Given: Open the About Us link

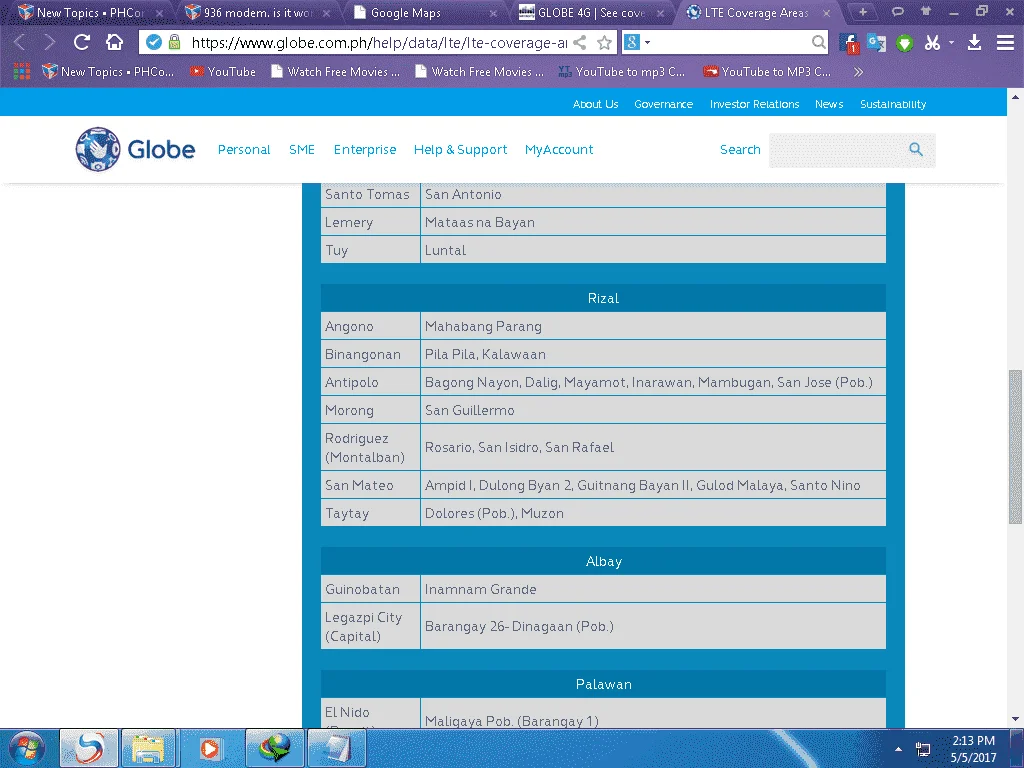Looking at the screenshot, I should coord(595,104).
